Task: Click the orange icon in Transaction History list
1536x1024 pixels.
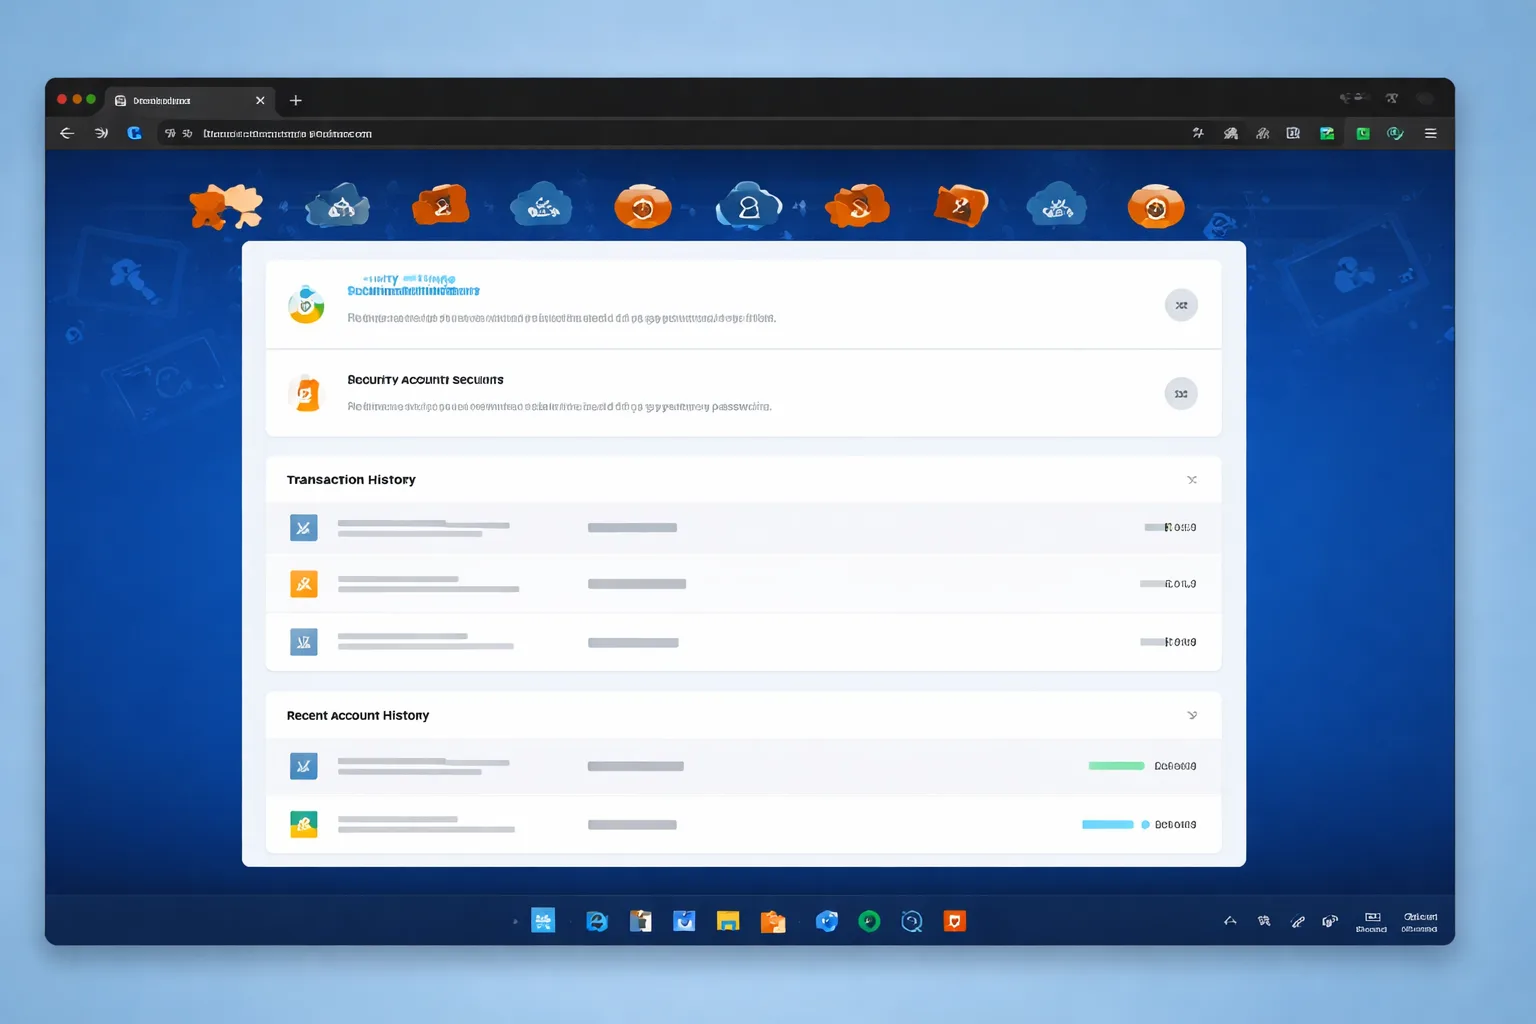Action: click(x=304, y=584)
